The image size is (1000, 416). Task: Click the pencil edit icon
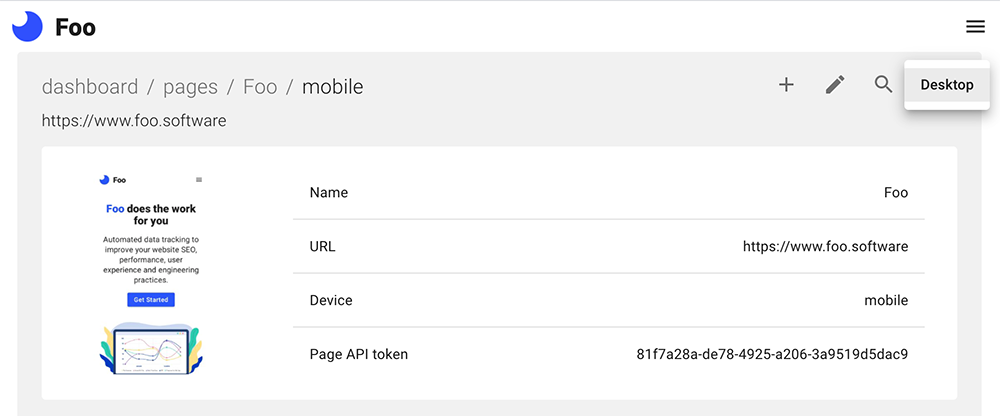pyautogui.click(x=835, y=85)
